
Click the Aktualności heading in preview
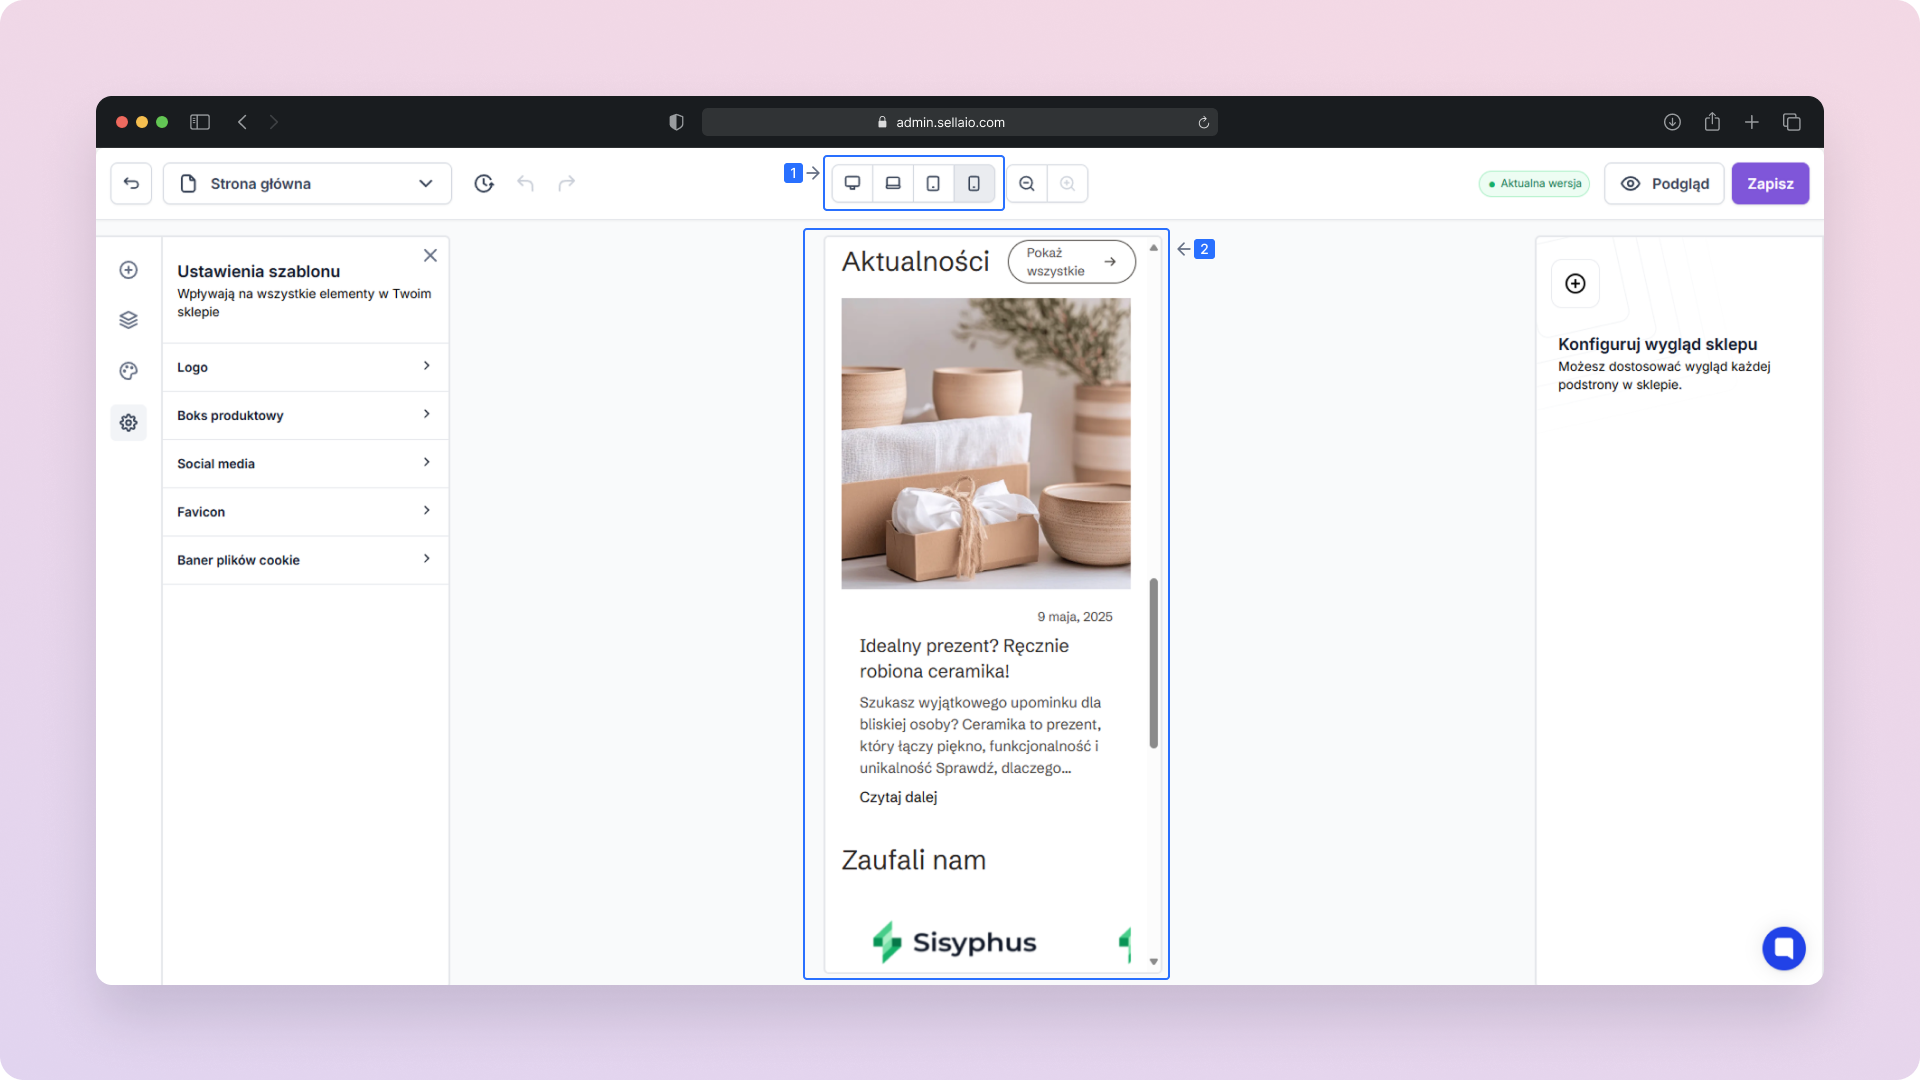click(915, 261)
